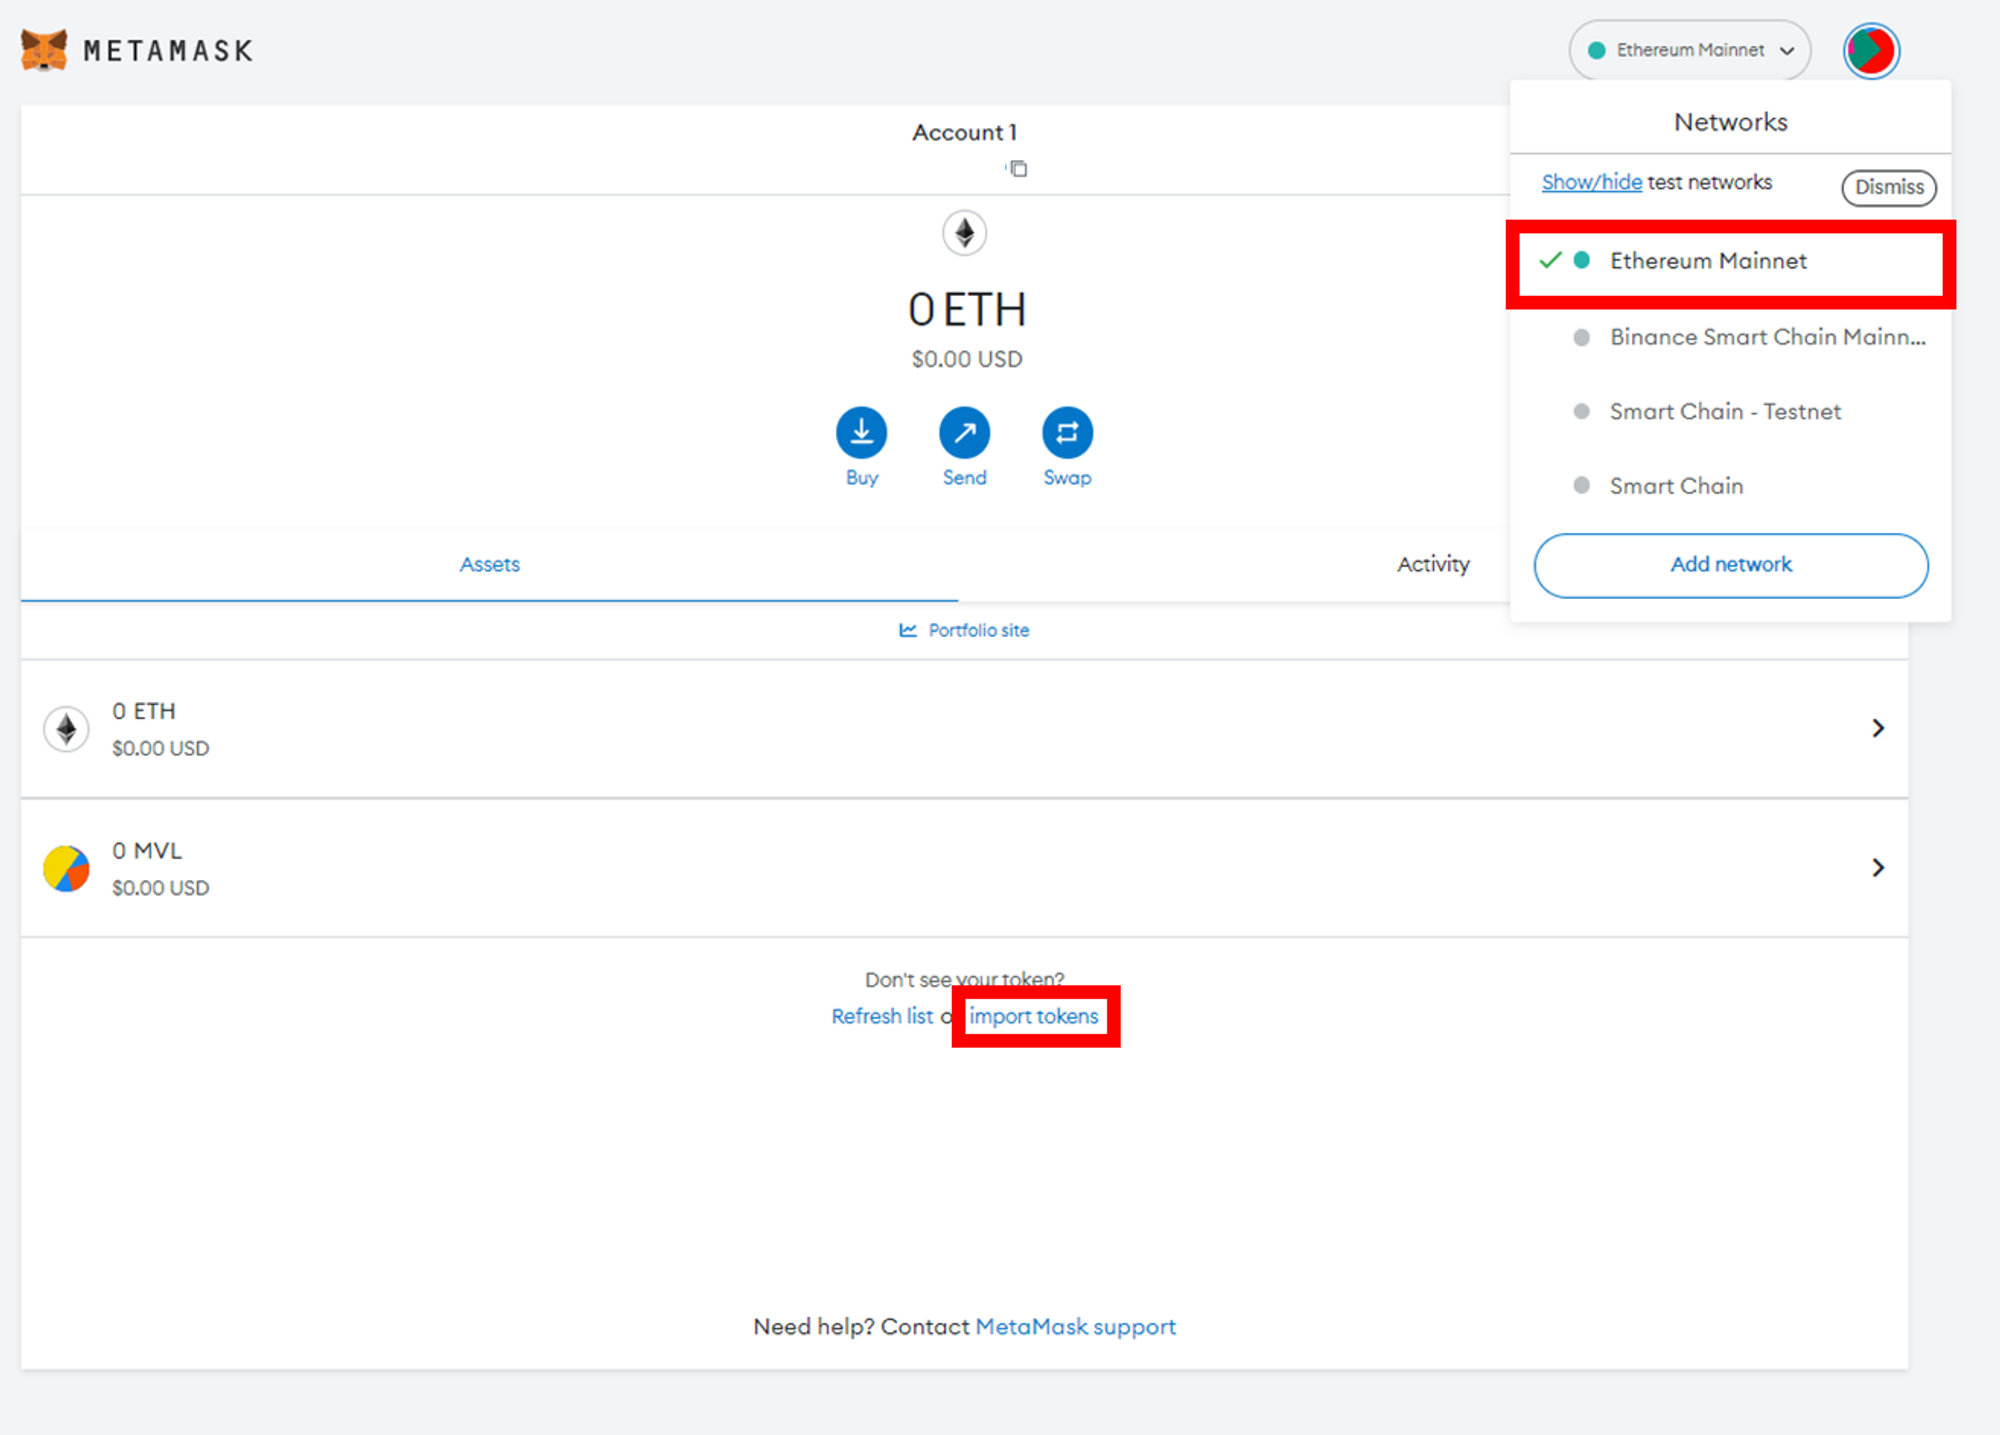The height and width of the screenshot is (1435, 2000).
Task: Click the teal dot in the network selector
Action: coord(1597,50)
